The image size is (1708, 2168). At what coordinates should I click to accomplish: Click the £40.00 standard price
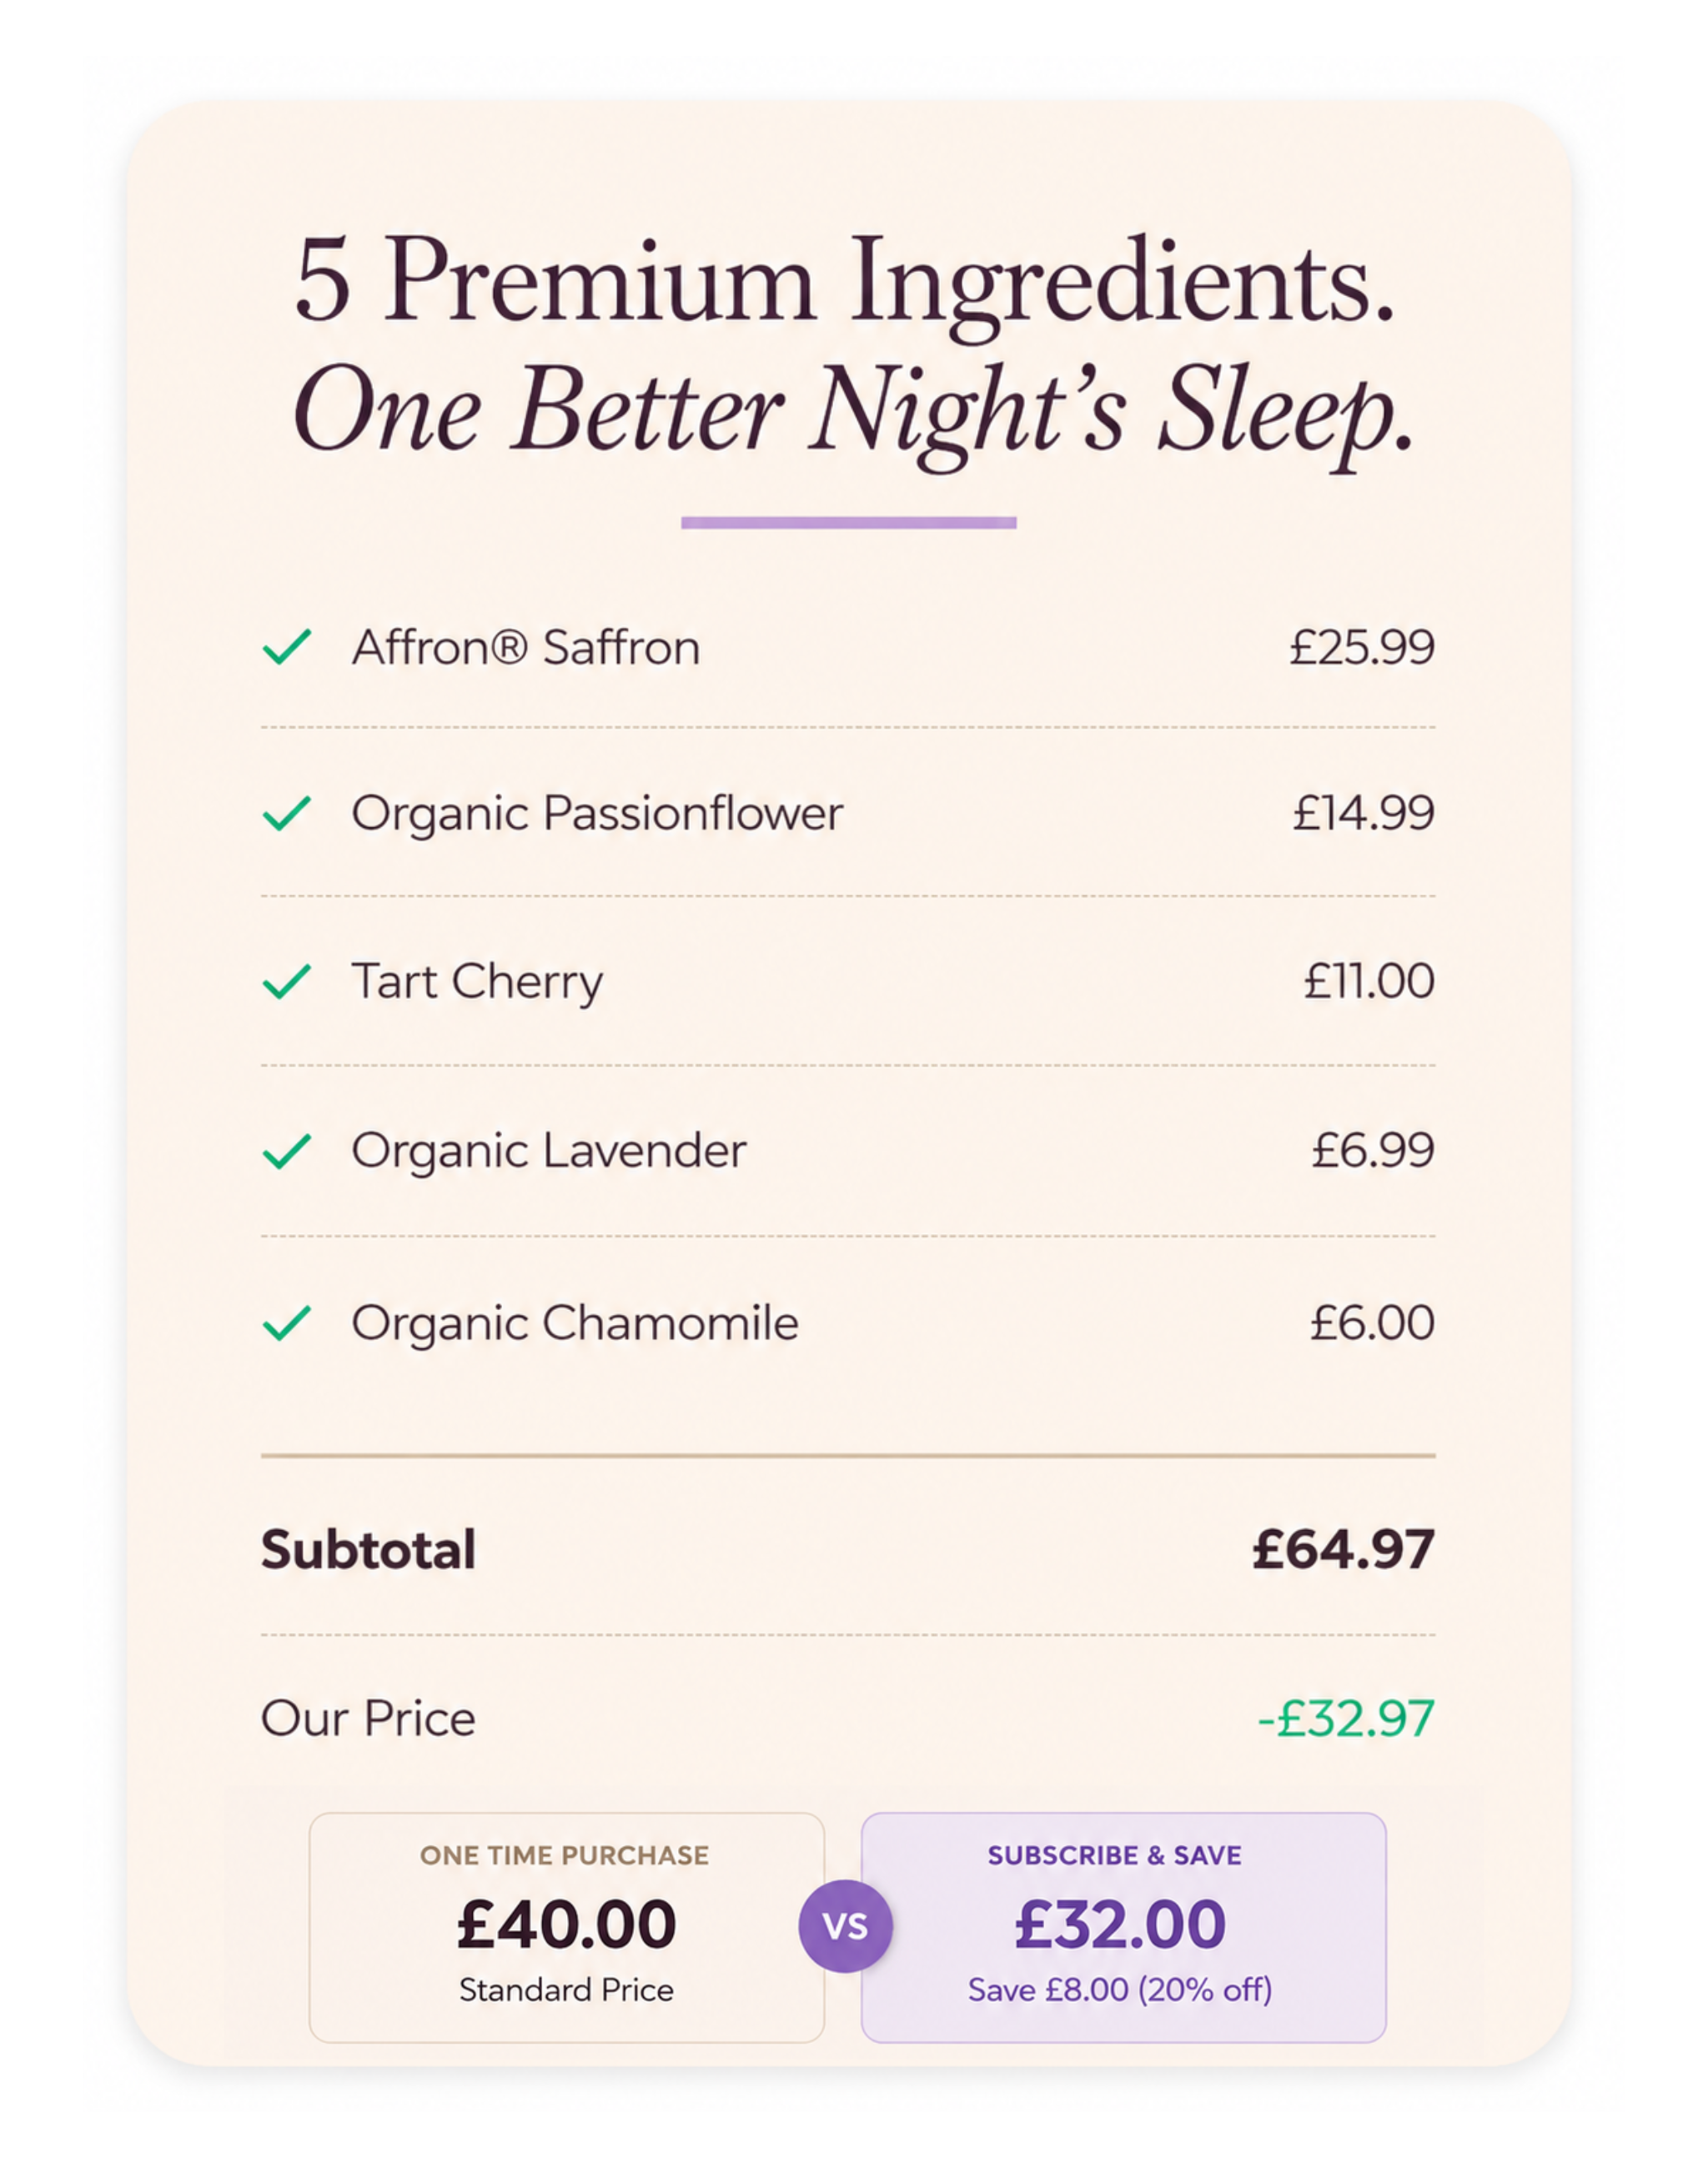[567, 1925]
